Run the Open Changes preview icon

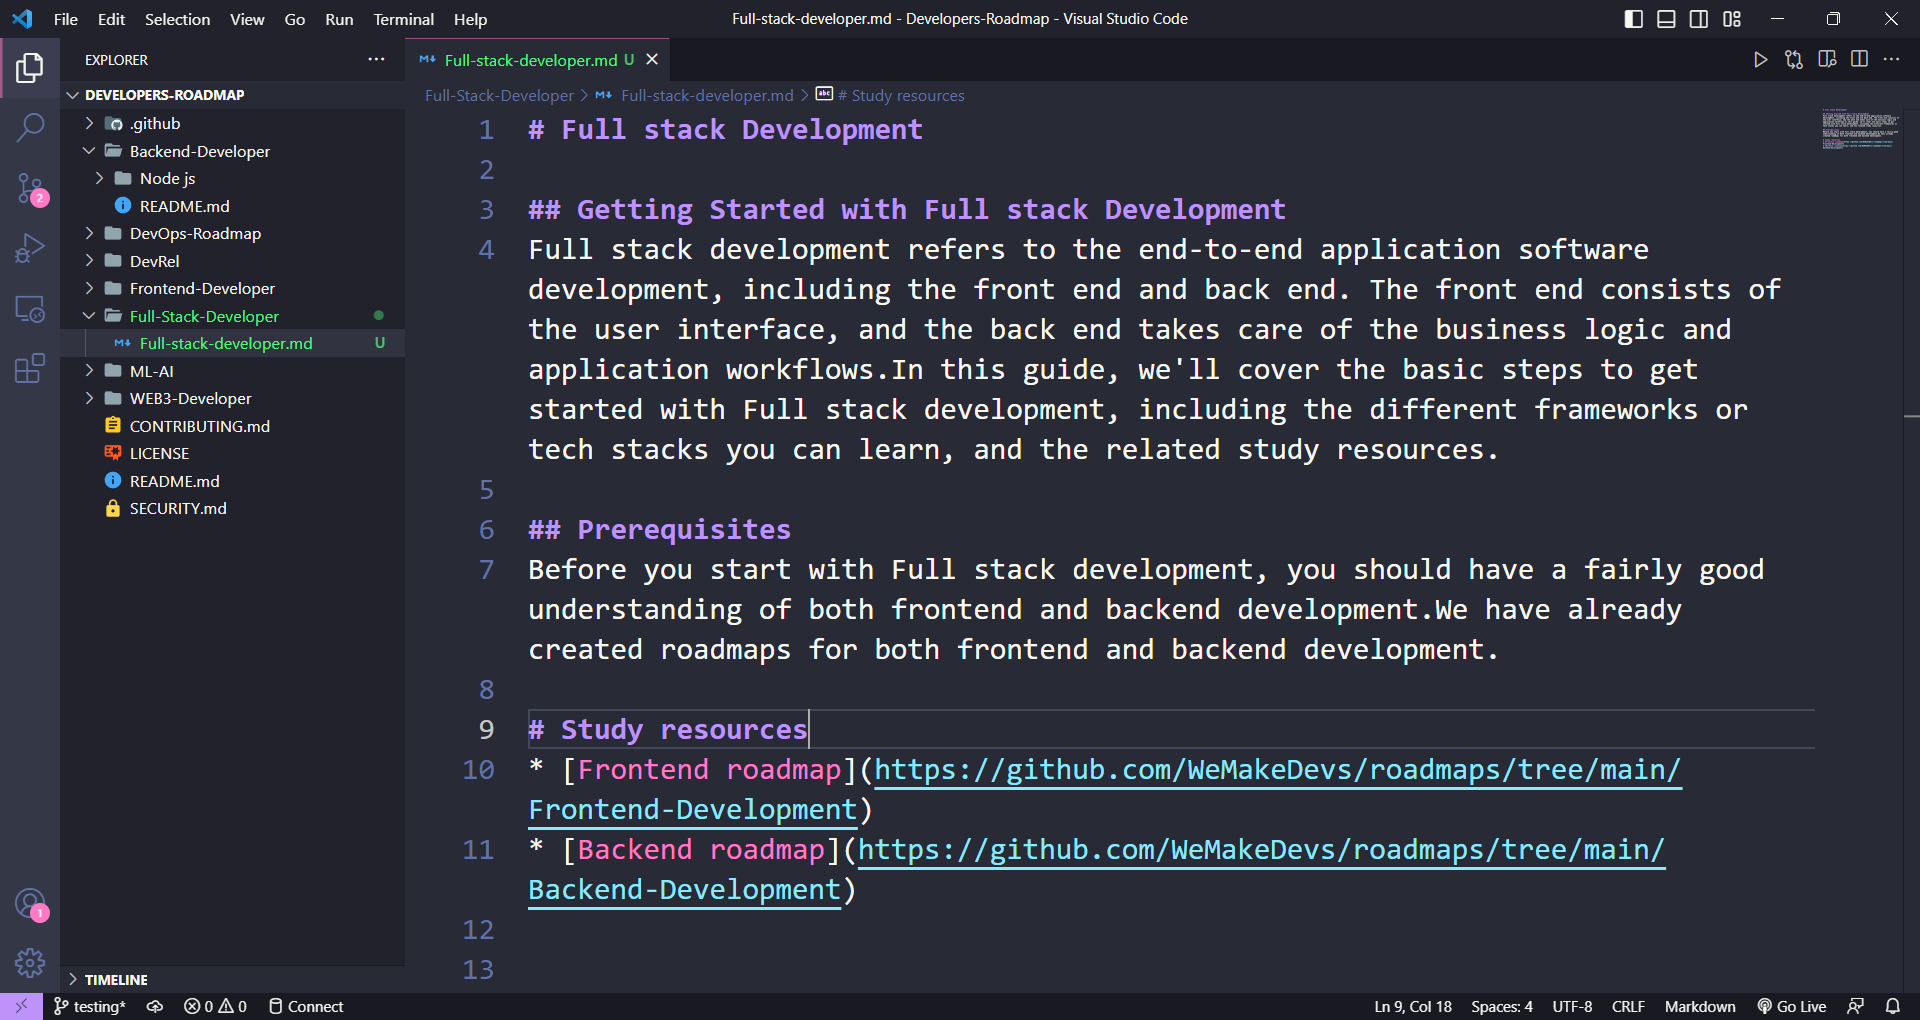pos(1793,59)
